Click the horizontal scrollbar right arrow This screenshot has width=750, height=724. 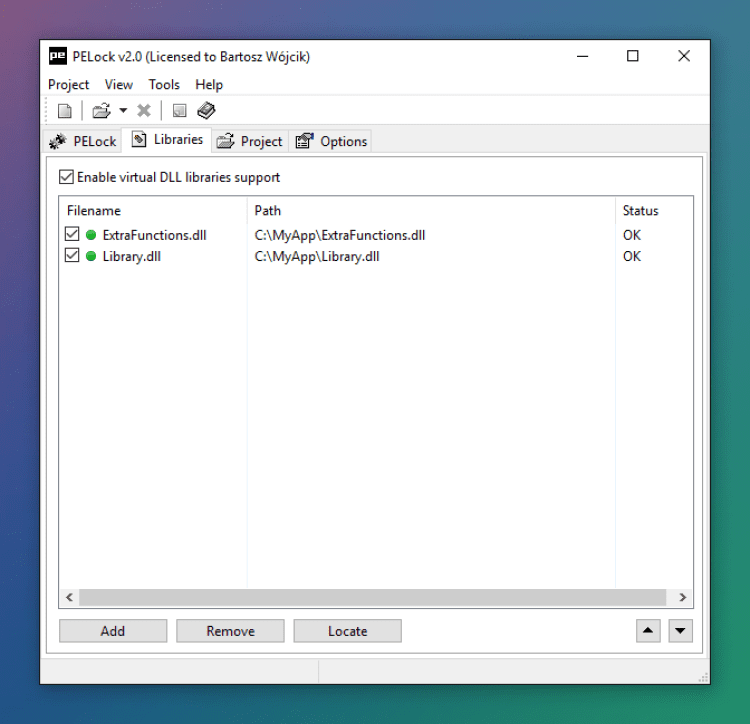pos(683,597)
